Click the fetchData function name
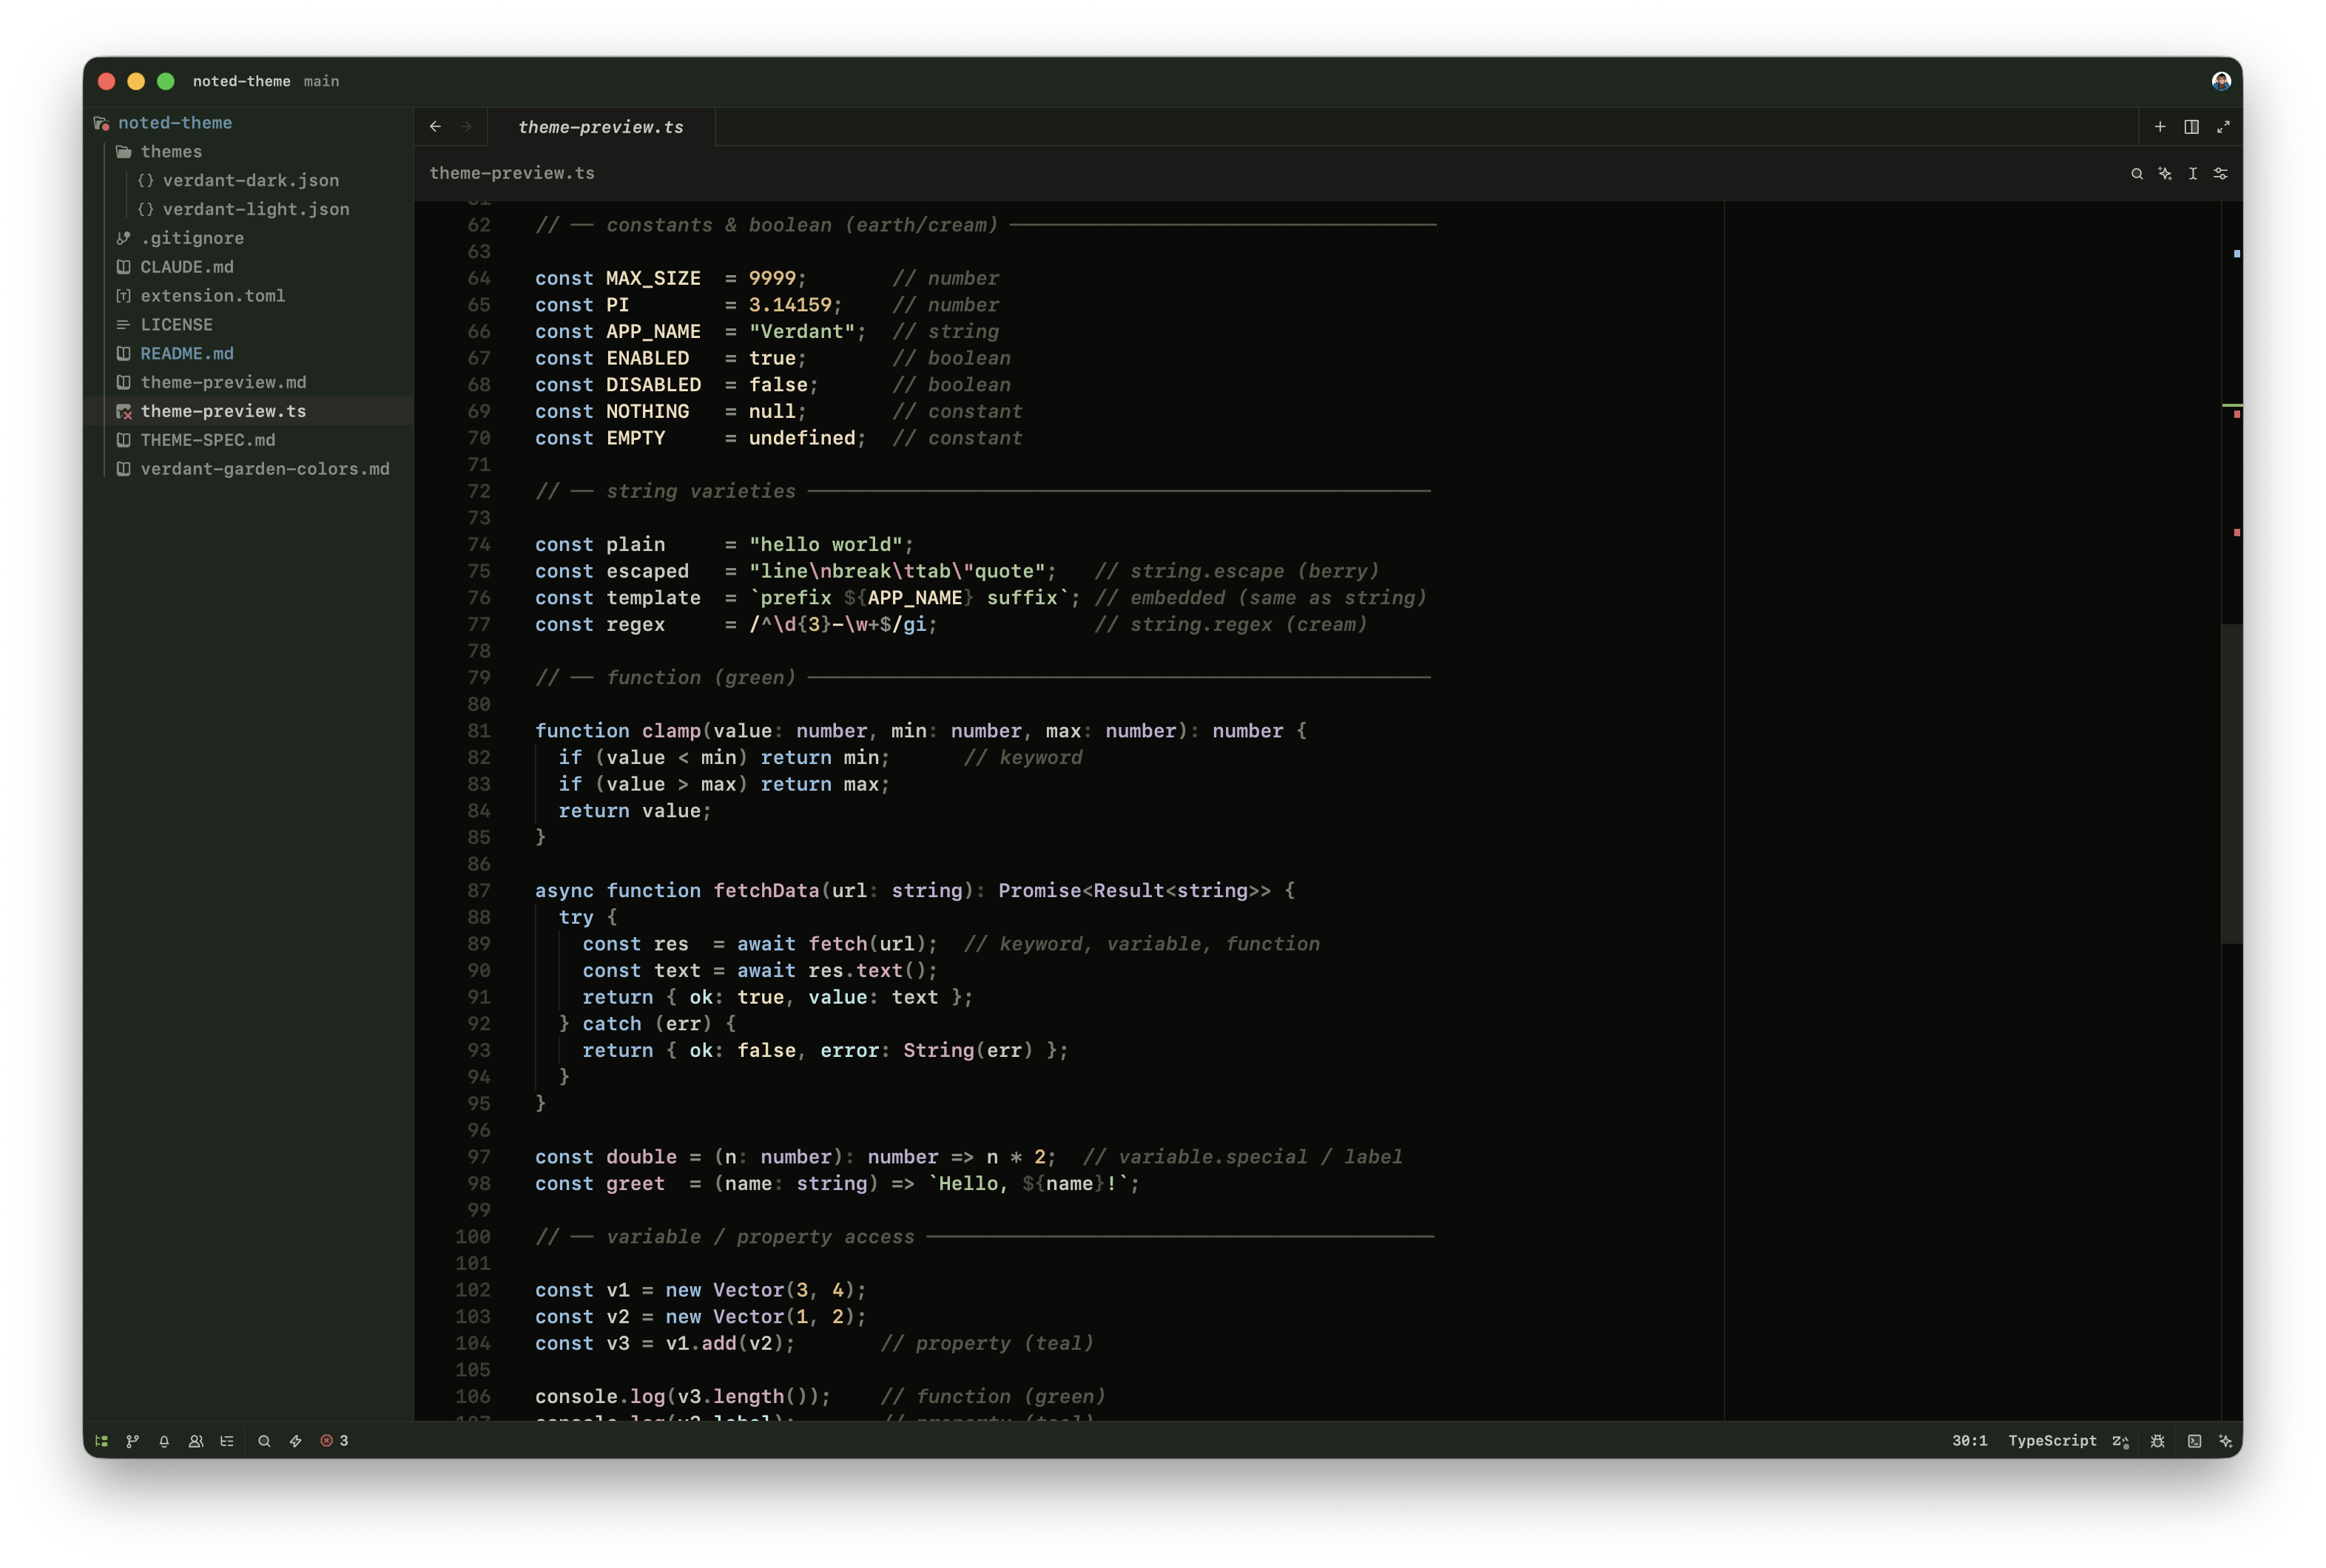 [x=766, y=891]
